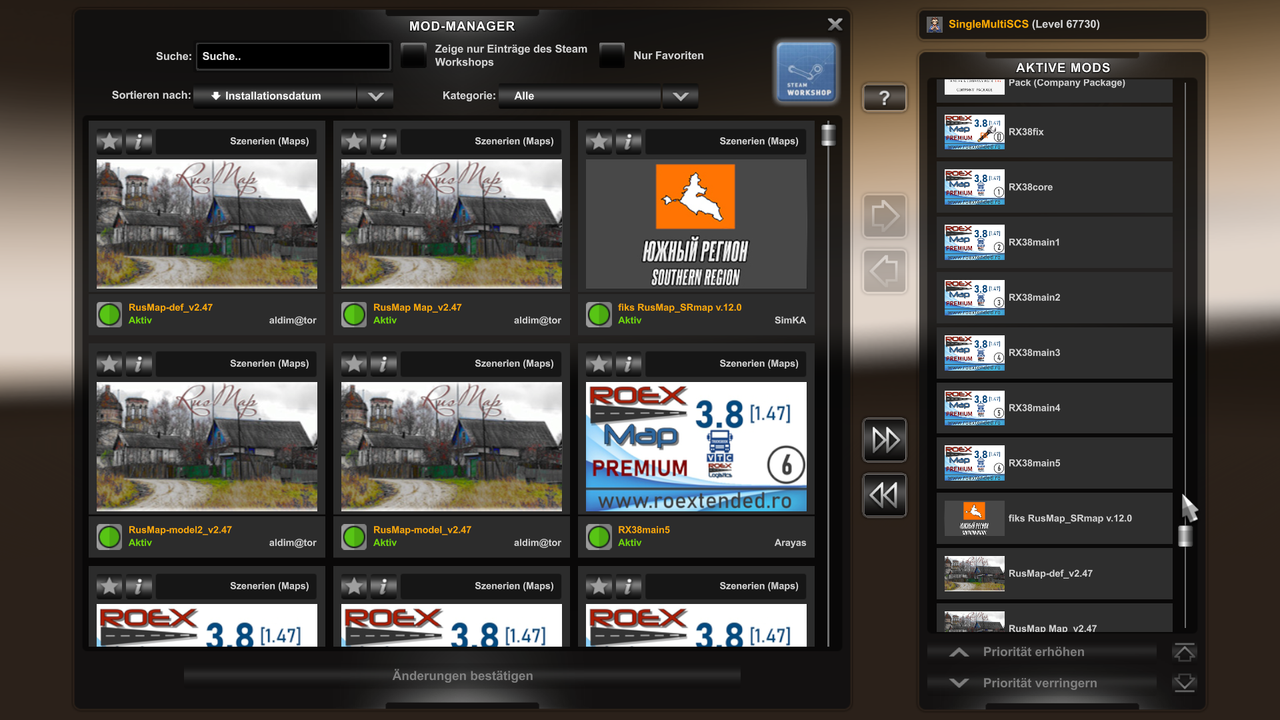Select RX38core in active mods
This screenshot has width=1280, height=720.
tap(1054, 187)
